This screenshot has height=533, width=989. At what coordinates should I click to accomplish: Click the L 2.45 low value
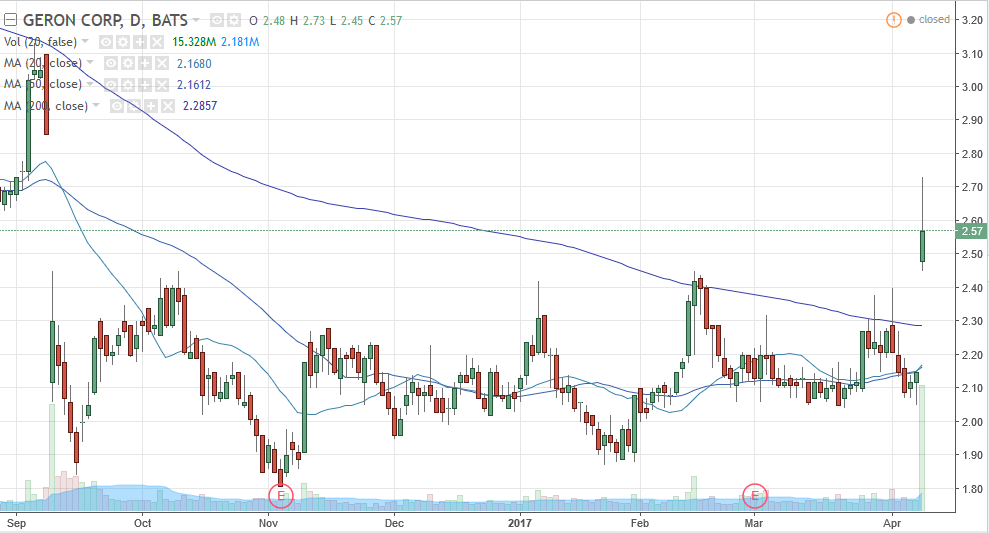(x=346, y=21)
